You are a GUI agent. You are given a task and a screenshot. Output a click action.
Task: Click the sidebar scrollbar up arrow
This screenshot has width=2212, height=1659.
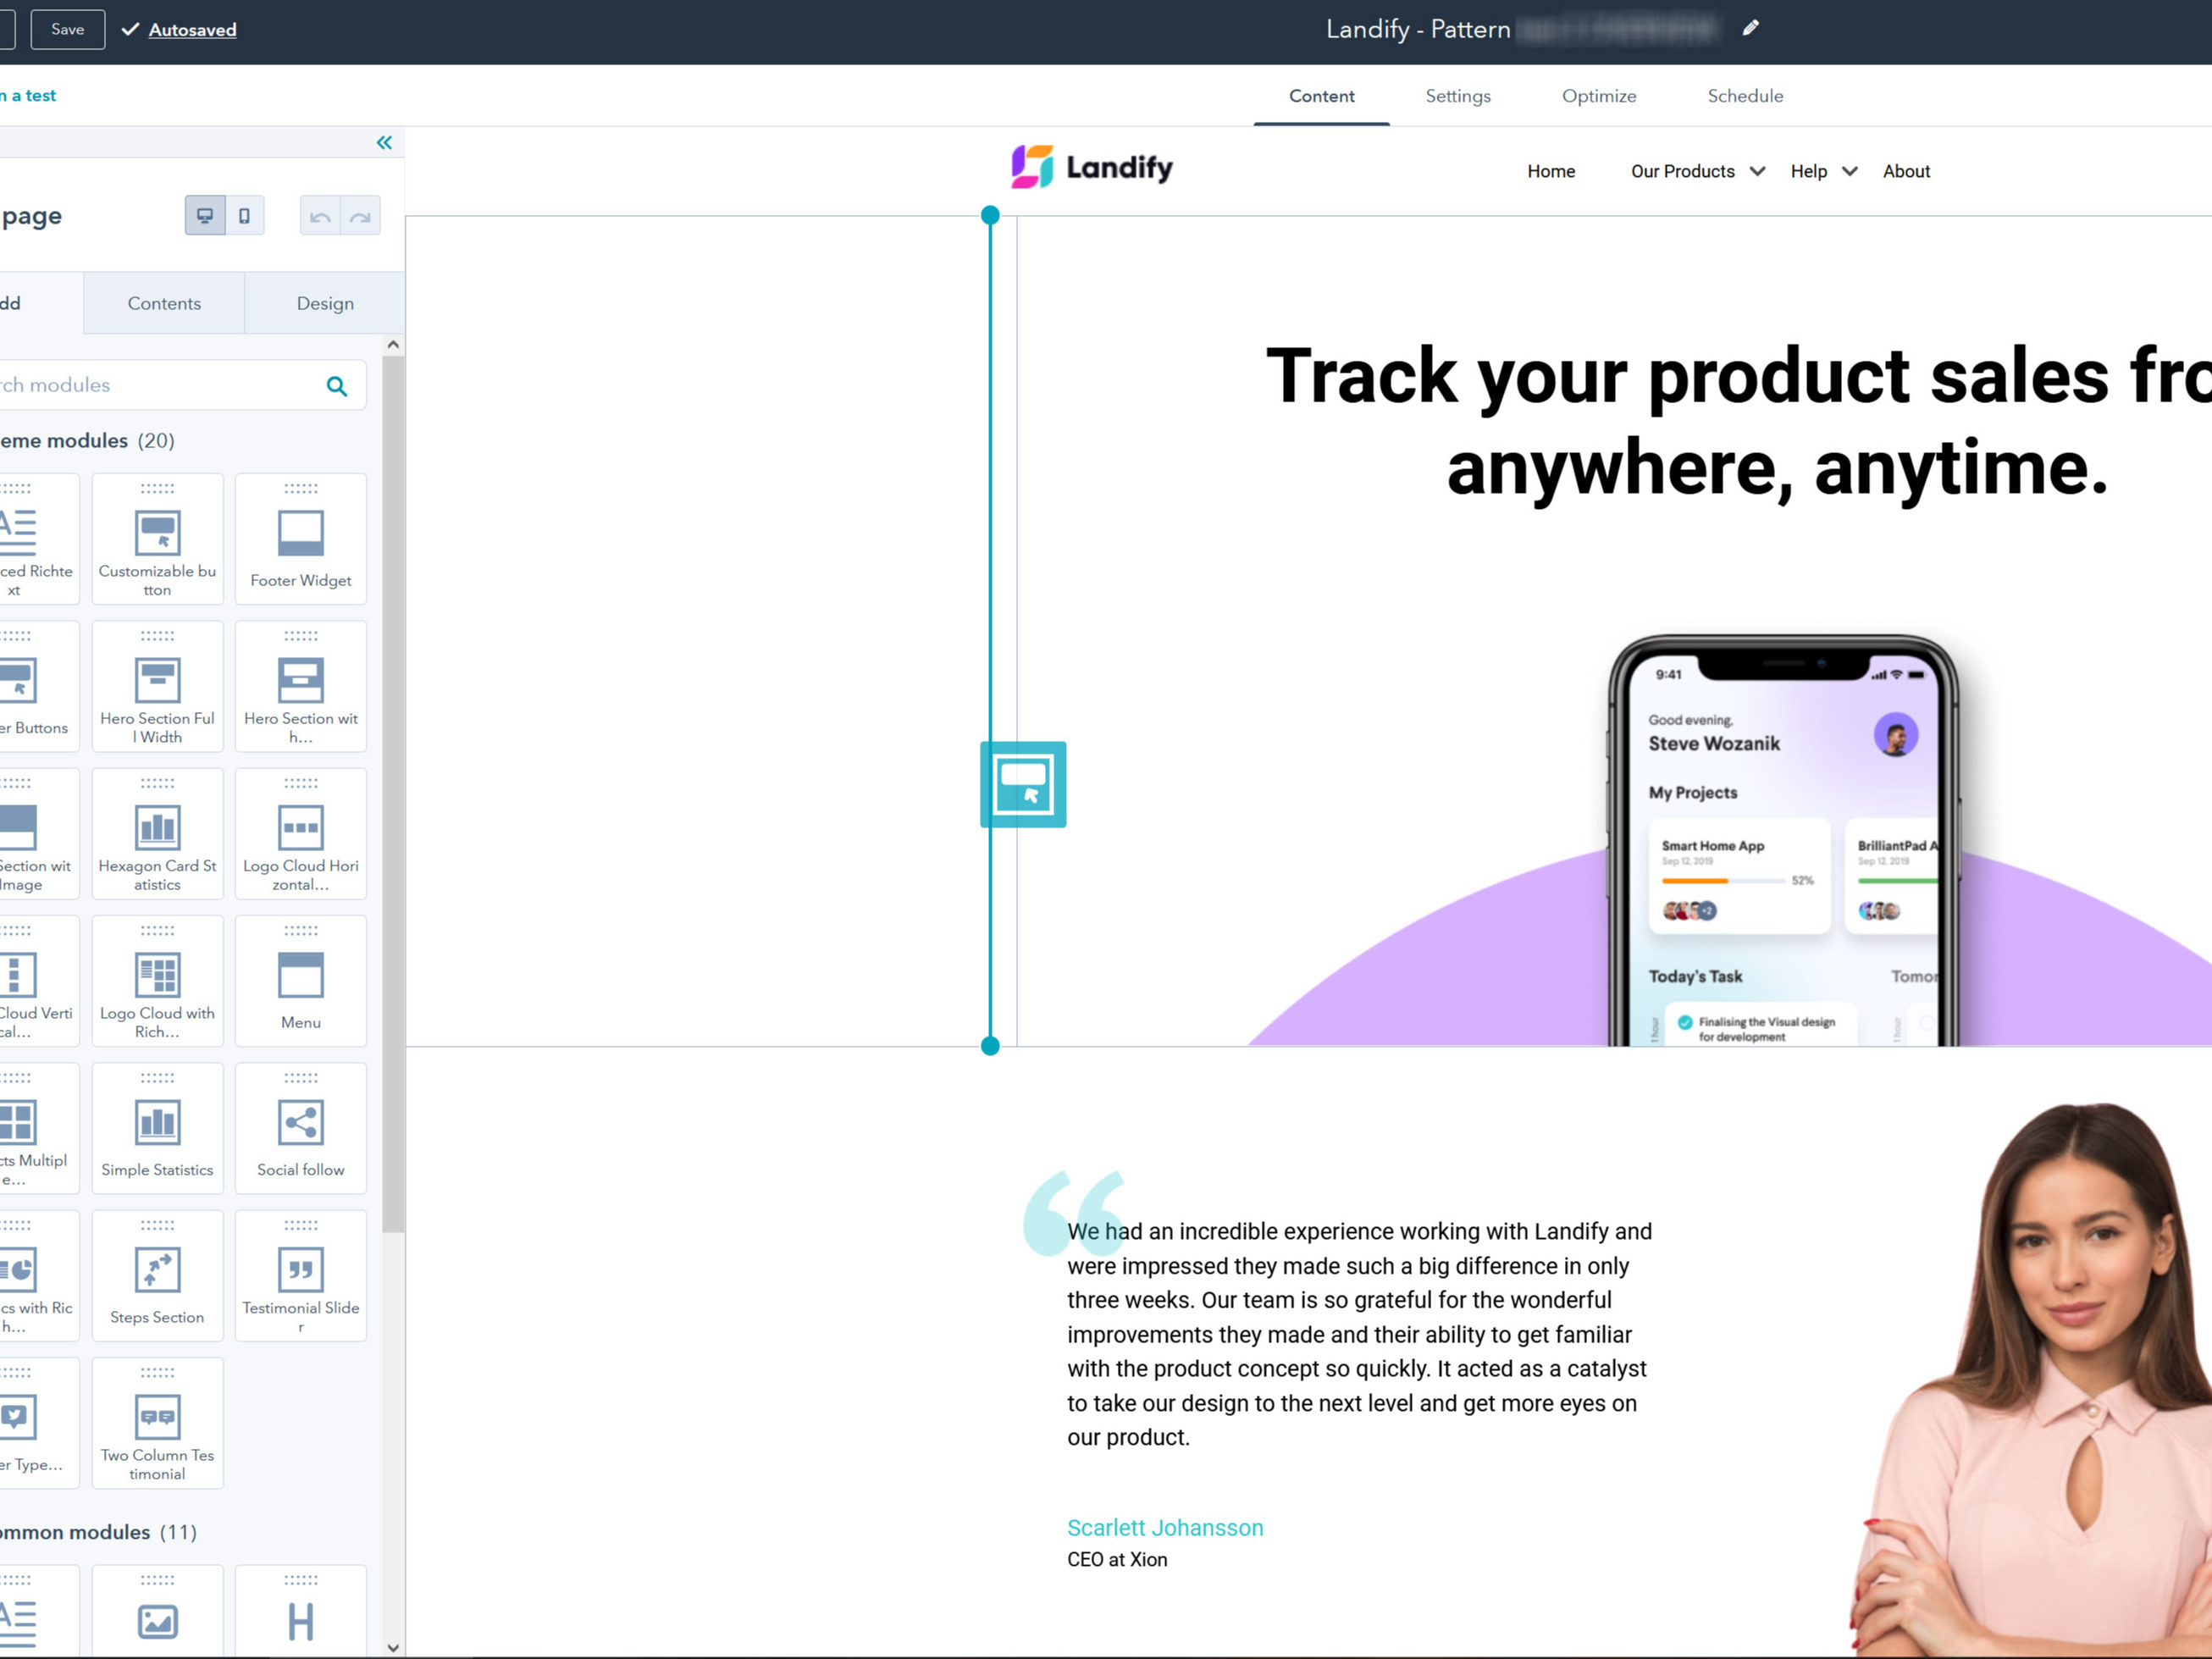[393, 345]
